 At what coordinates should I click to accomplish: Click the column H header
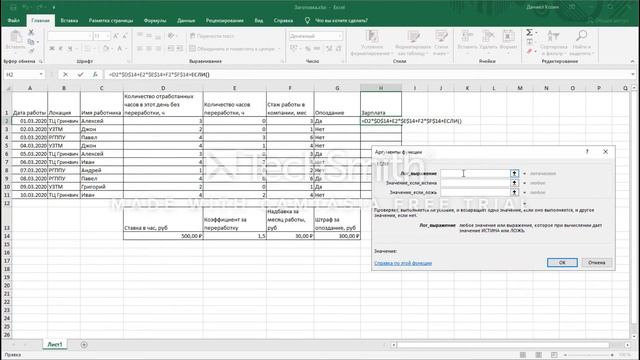(x=381, y=88)
